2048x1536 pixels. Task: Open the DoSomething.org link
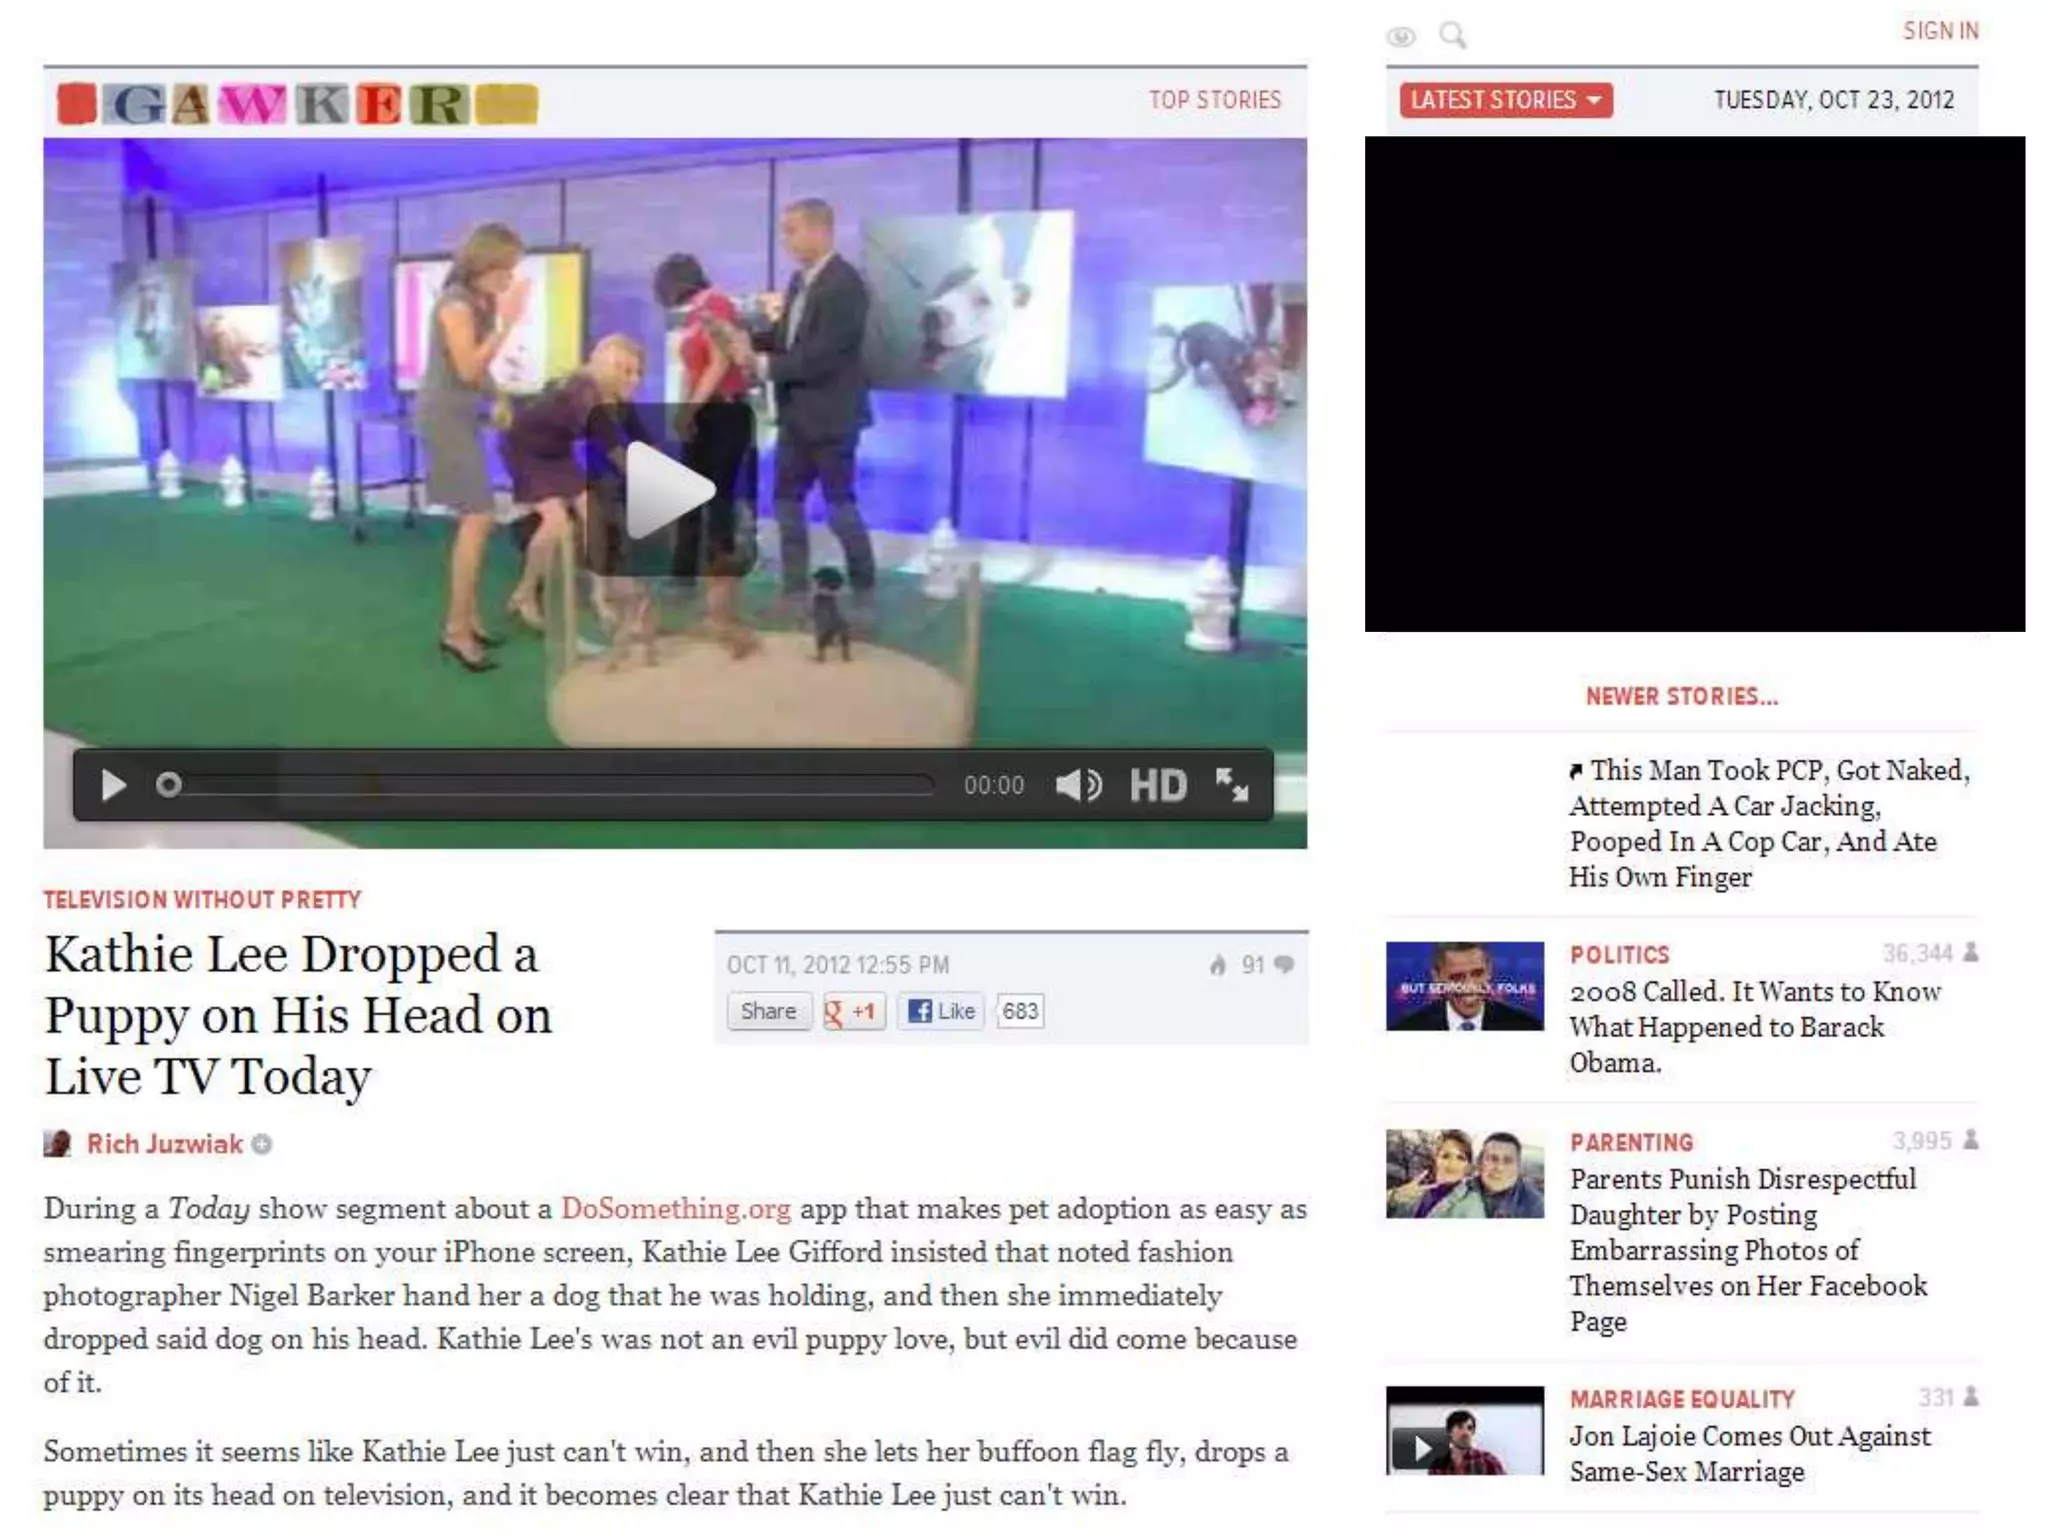pos(675,1208)
